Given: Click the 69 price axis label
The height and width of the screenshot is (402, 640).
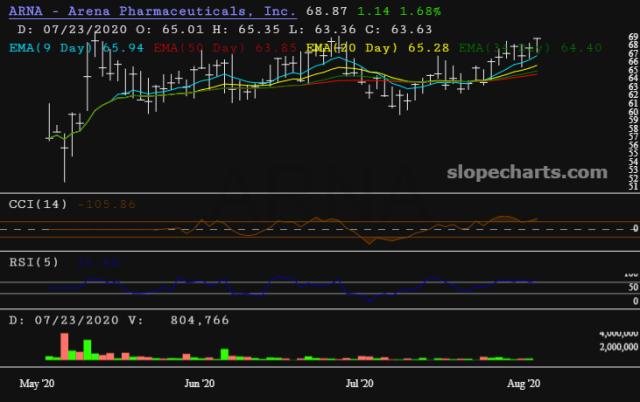Looking at the screenshot, I should [633, 38].
